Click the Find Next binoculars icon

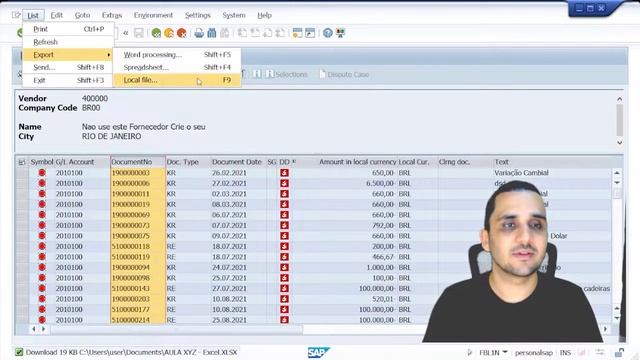(x=224, y=33)
